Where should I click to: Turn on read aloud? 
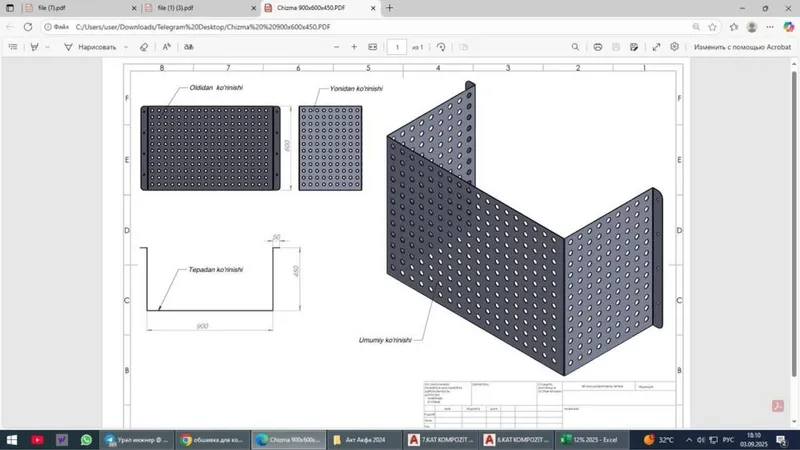click(166, 47)
